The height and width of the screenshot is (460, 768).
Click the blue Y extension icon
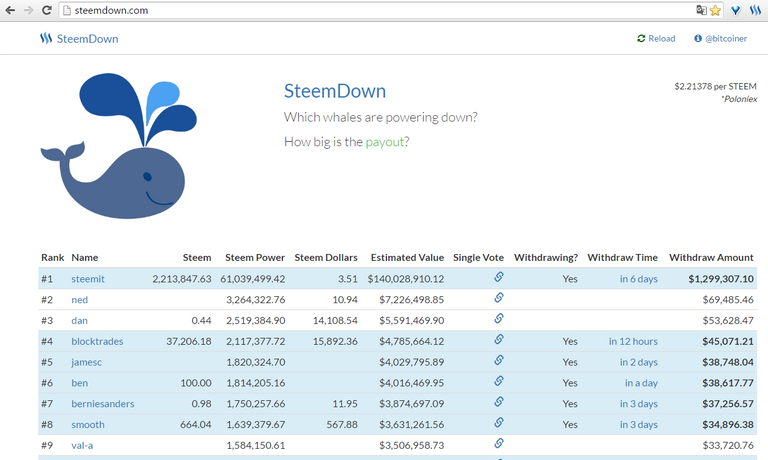(735, 10)
